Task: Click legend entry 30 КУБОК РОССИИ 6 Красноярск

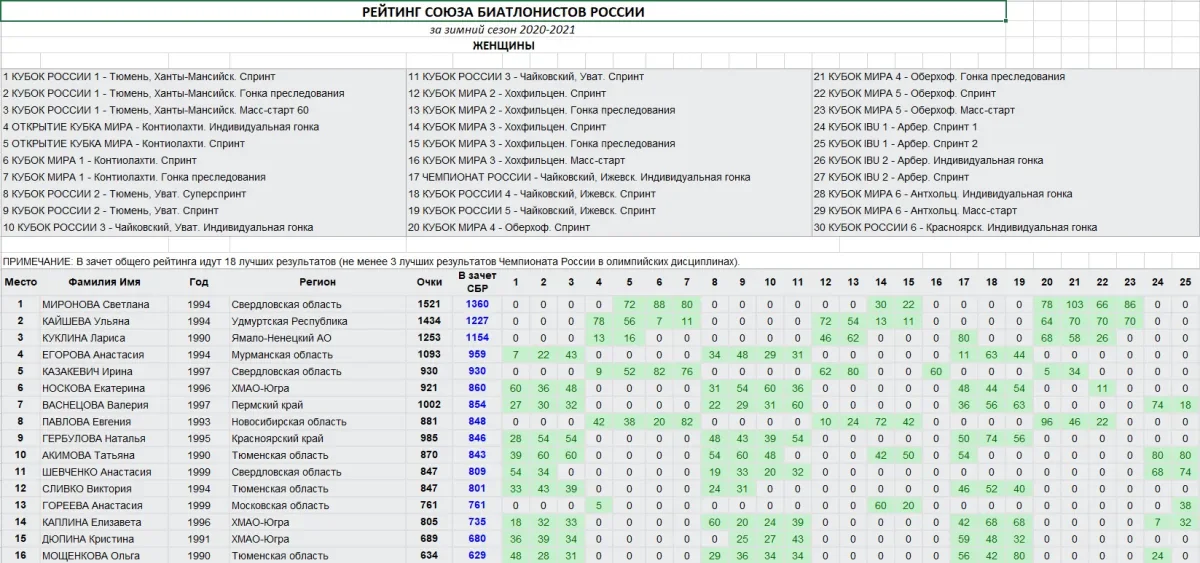Action: (x=955, y=228)
